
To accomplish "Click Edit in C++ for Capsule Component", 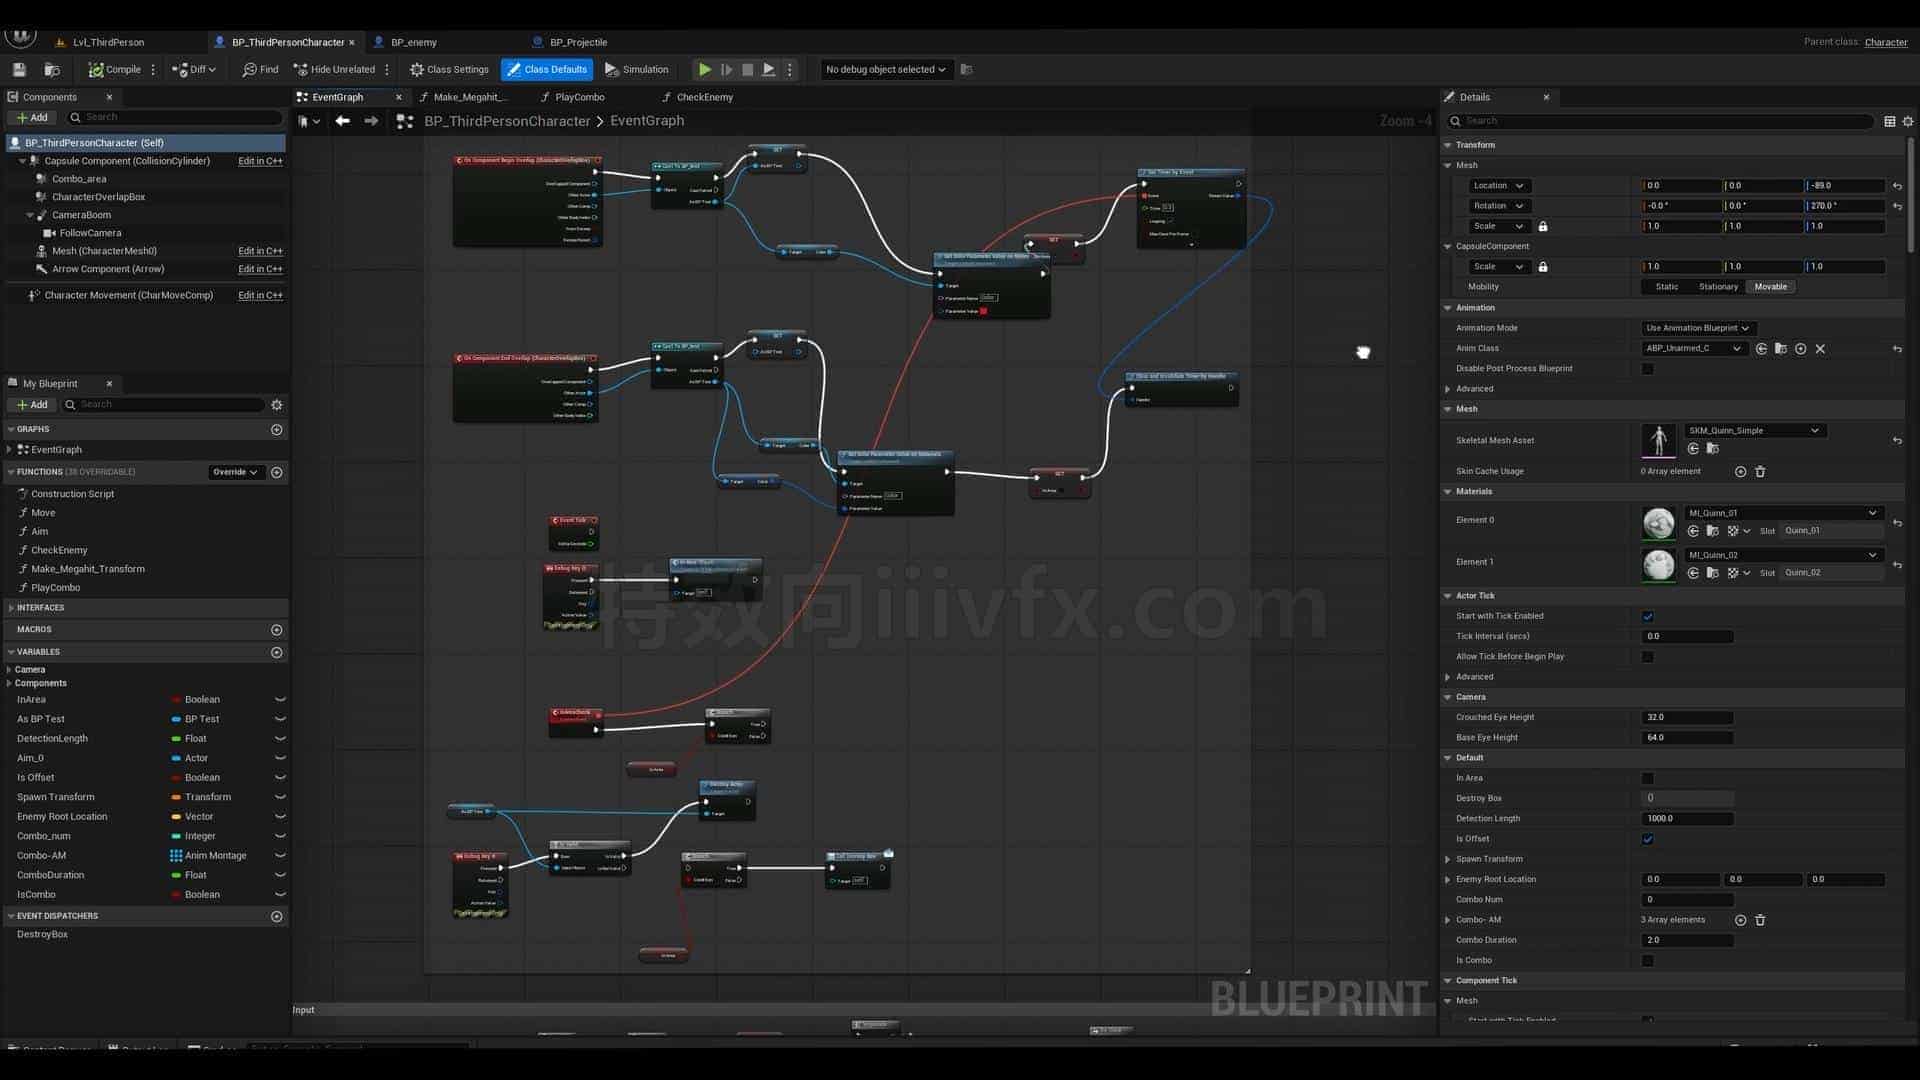I will click(x=260, y=161).
